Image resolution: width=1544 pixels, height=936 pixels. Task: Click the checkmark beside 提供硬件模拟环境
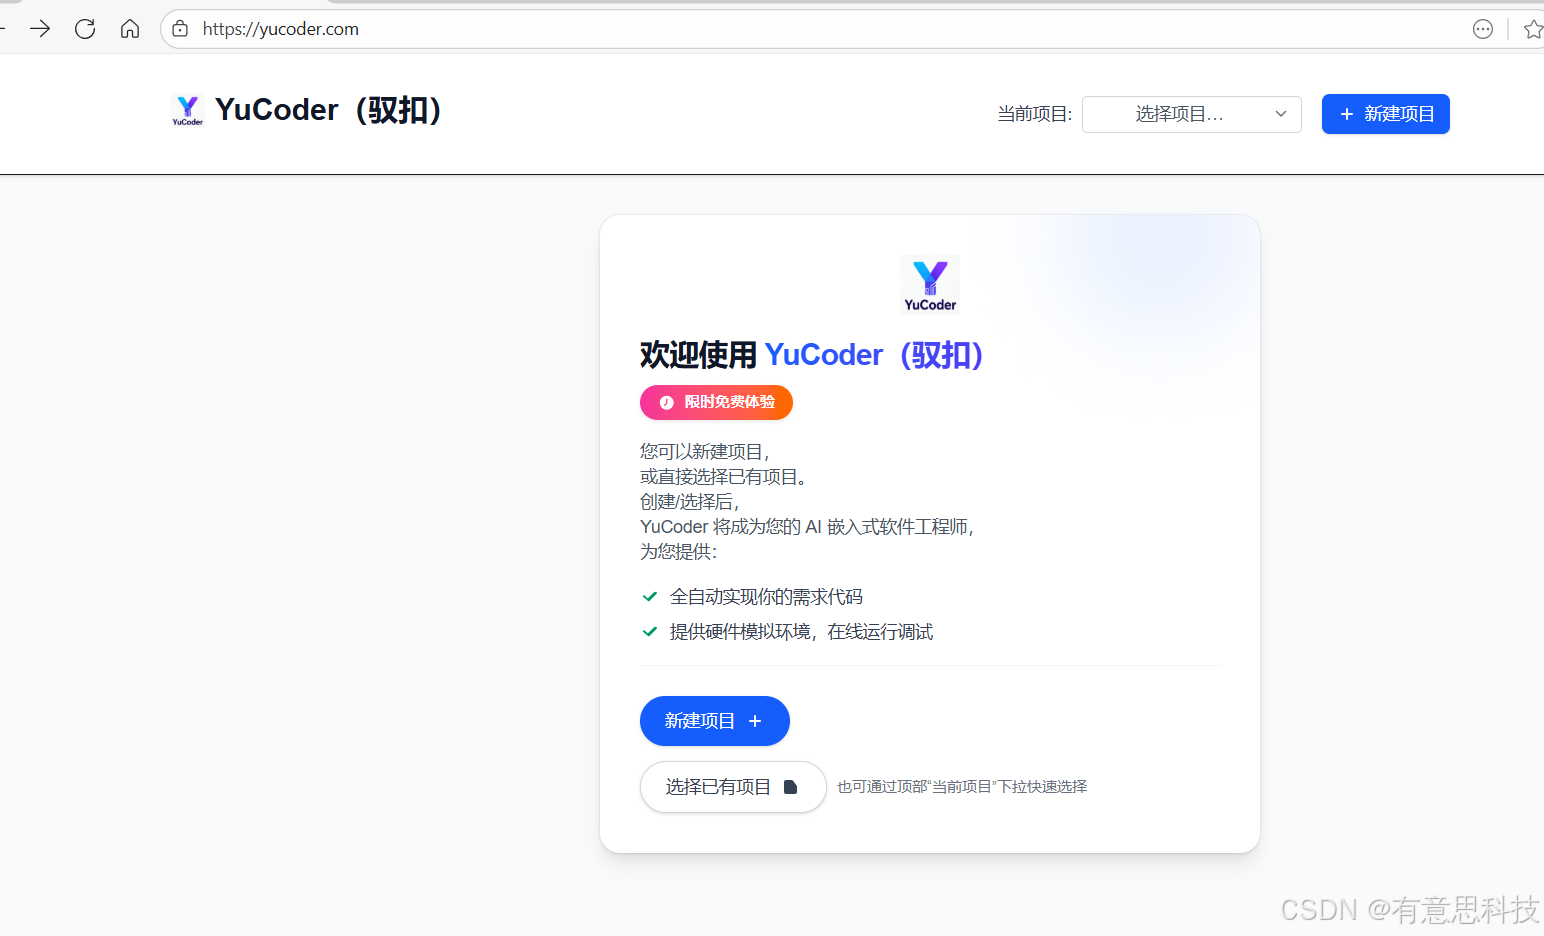[649, 632]
